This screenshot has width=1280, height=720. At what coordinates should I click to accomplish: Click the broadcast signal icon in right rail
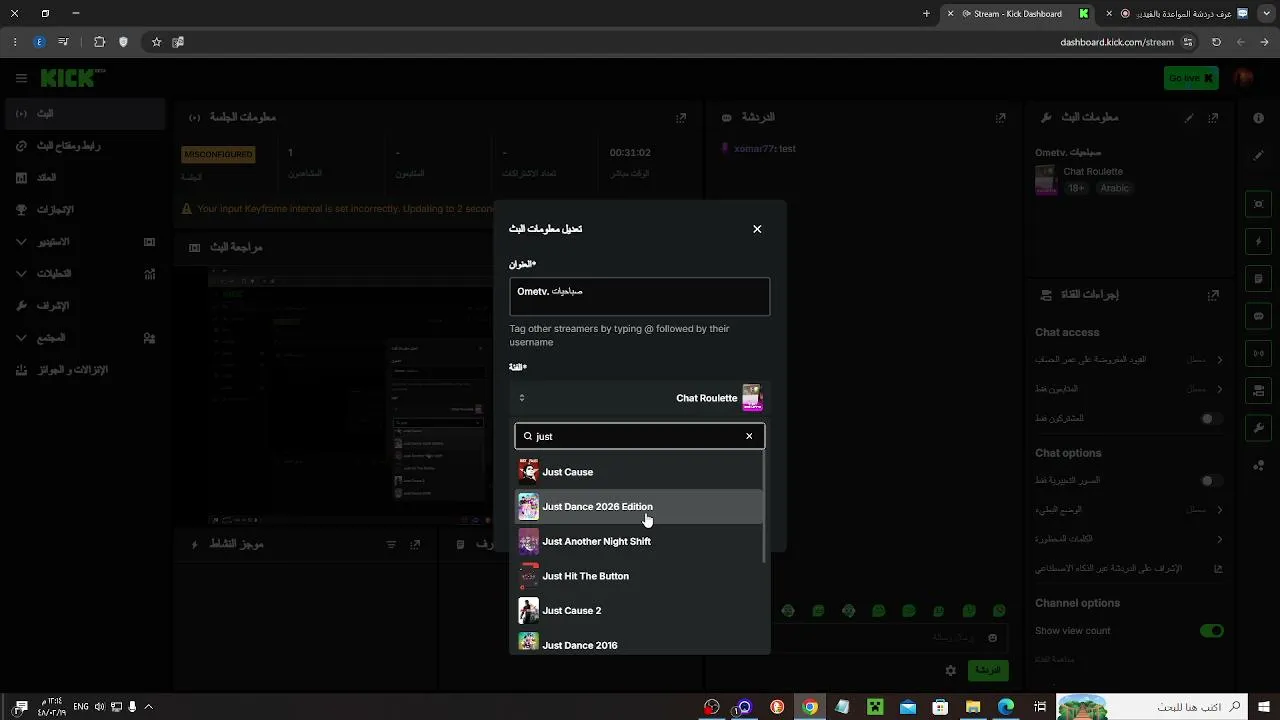pos(1259,353)
